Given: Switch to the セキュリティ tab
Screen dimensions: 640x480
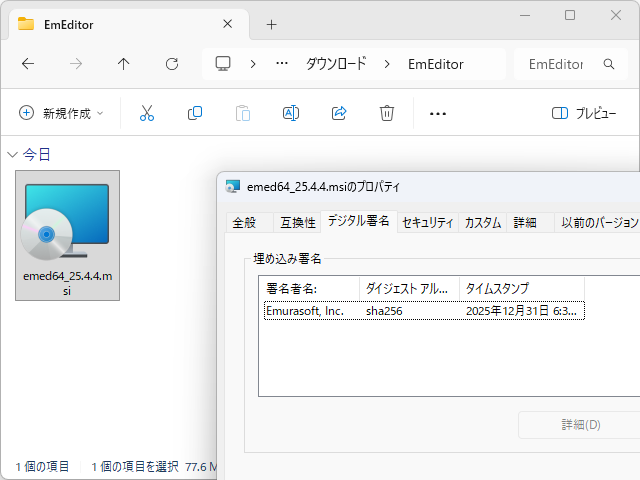Looking at the screenshot, I should tap(427, 222).
